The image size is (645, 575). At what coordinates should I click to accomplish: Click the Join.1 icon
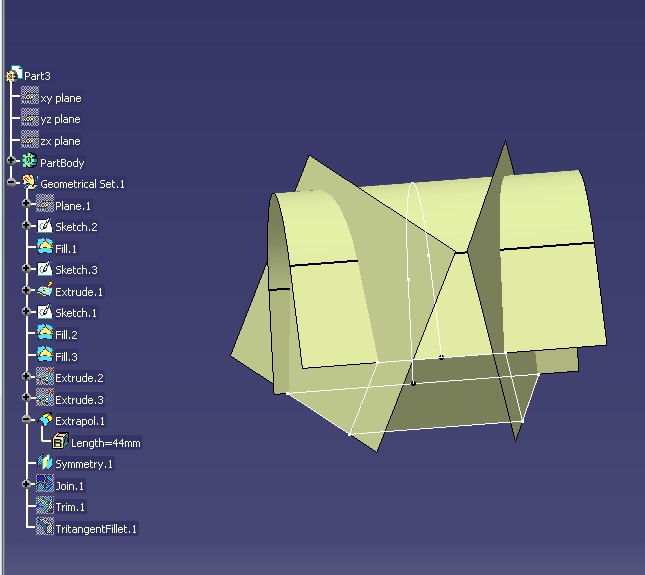tap(45, 484)
